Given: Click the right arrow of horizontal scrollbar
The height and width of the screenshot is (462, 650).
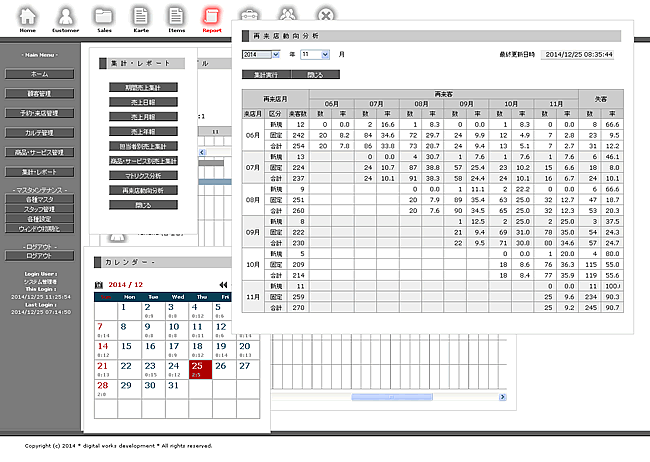Looking at the screenshot, I should (502, 397).
